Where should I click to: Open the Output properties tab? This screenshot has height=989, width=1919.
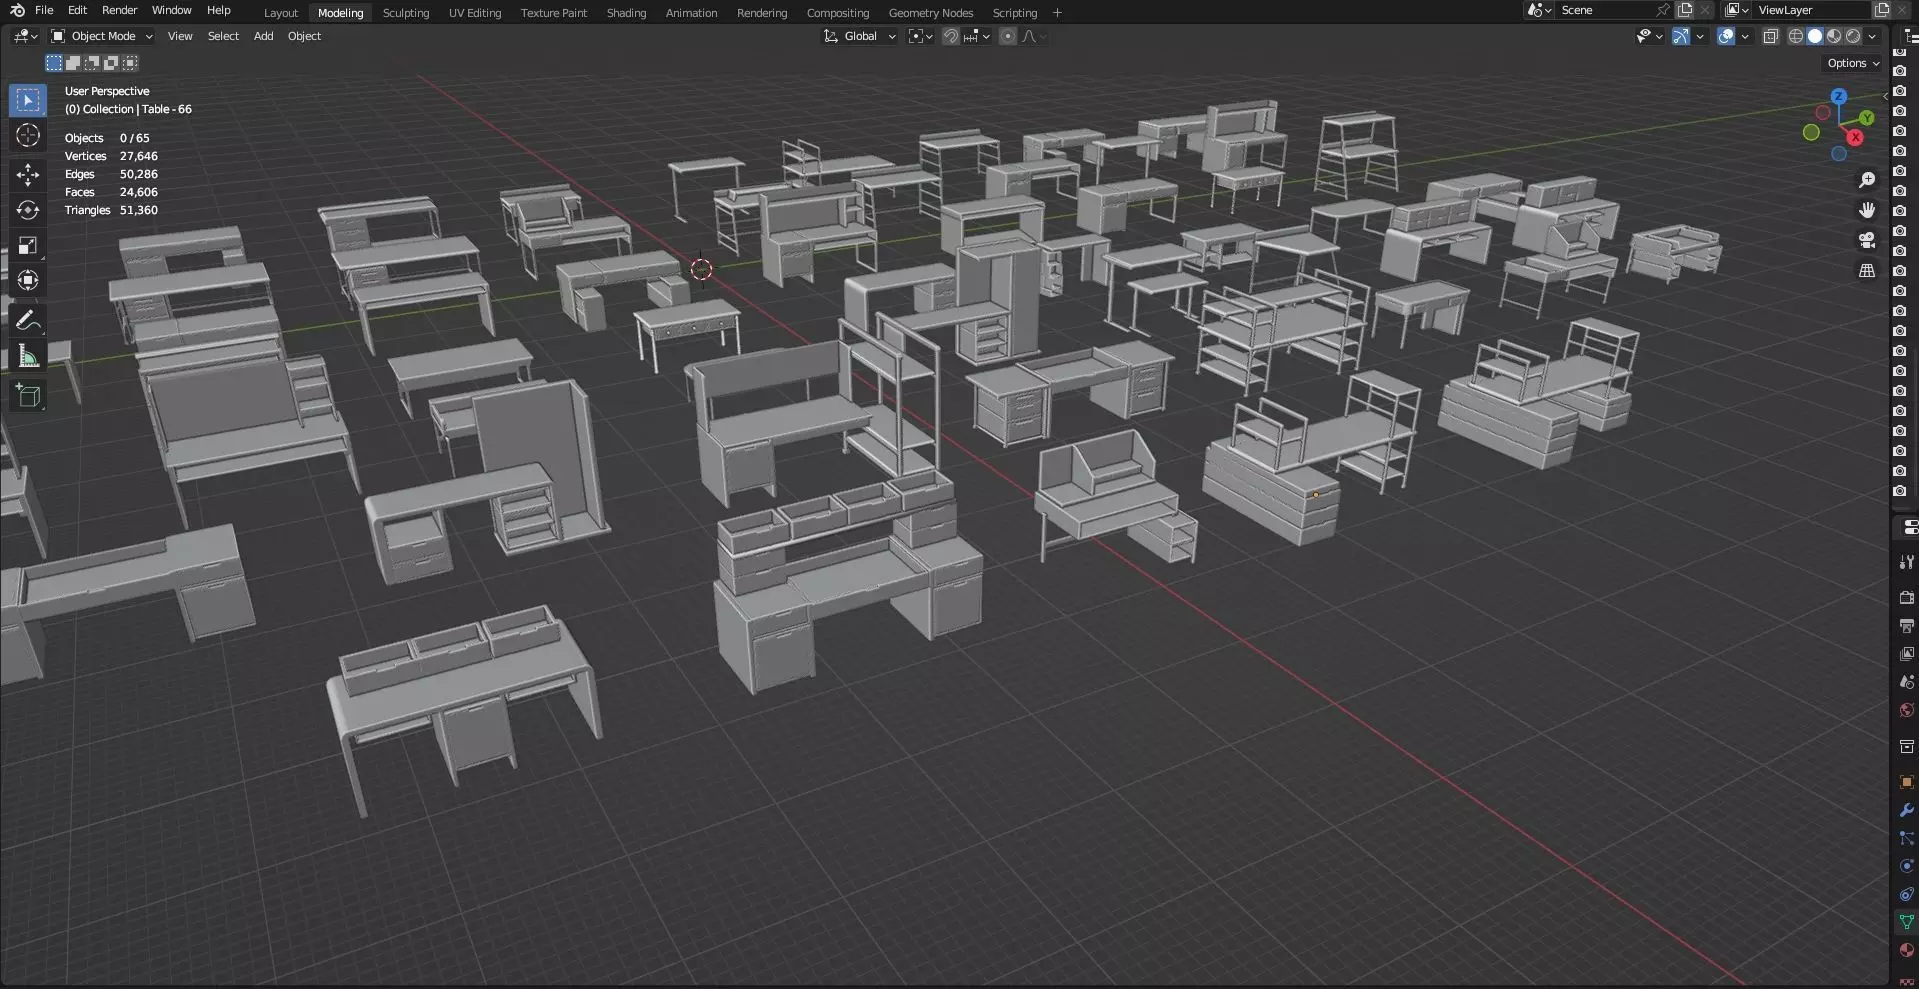coord(1906,626)
